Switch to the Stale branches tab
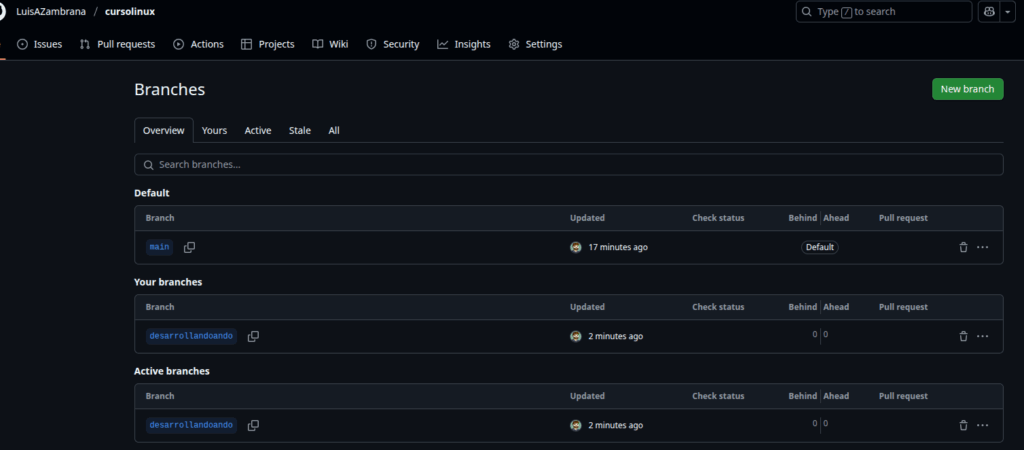This screenshot has width=1024, height=450. (x=300, y=130)
